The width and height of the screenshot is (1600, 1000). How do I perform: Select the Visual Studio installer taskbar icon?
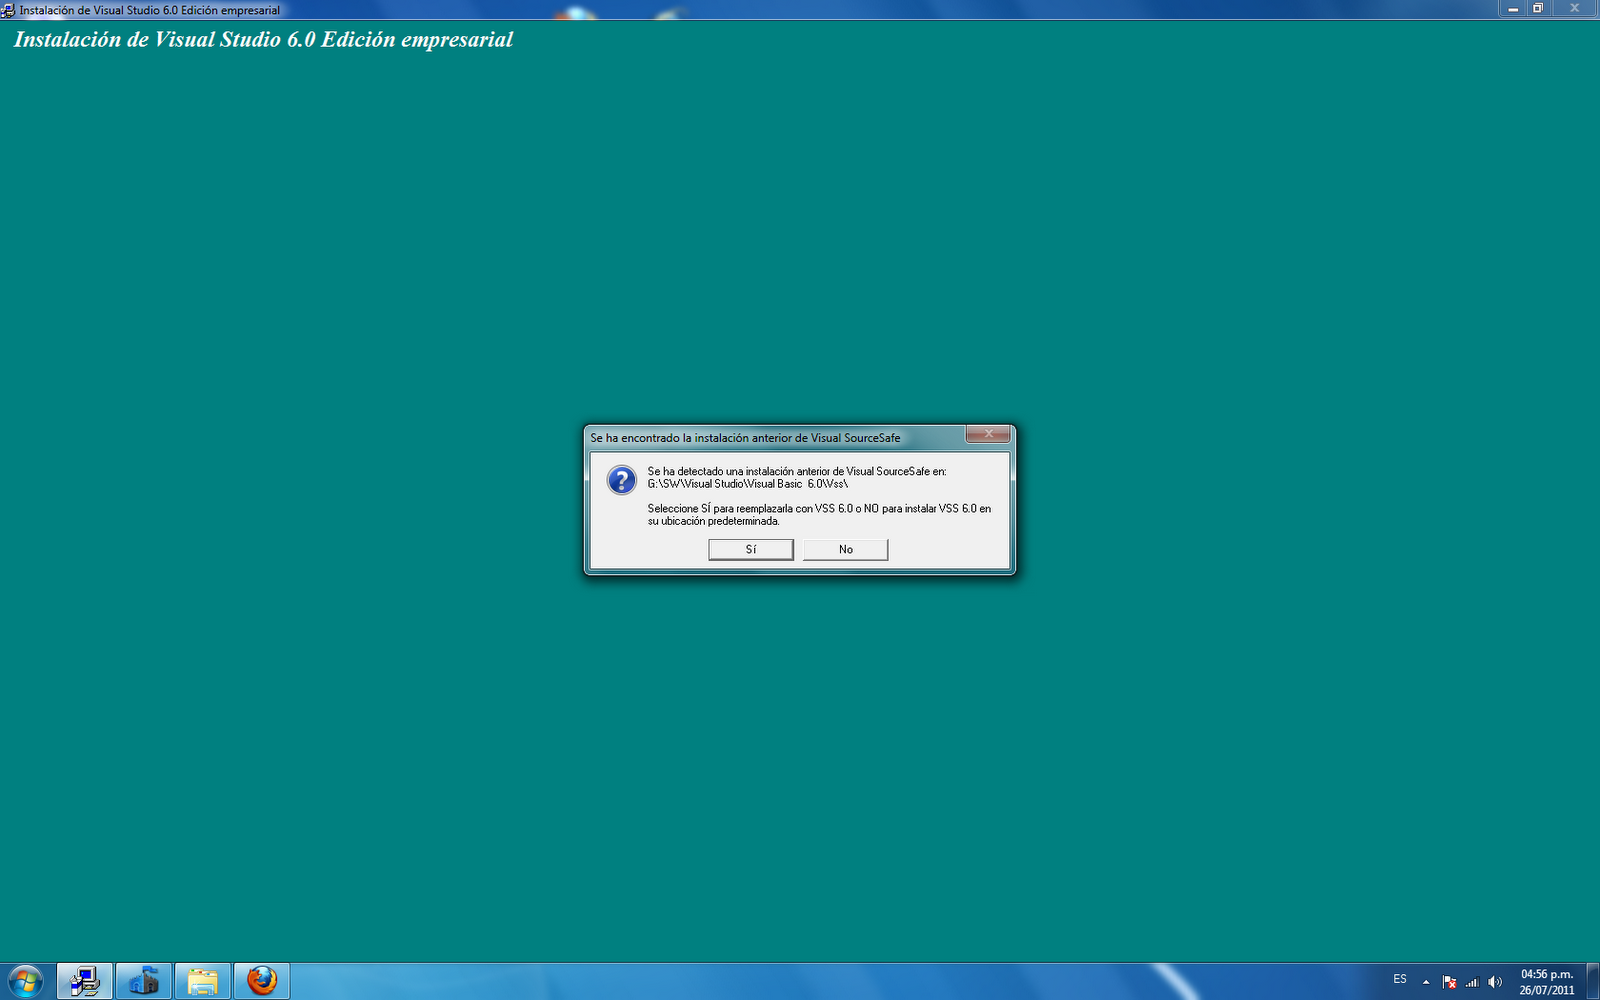[85, 980]
